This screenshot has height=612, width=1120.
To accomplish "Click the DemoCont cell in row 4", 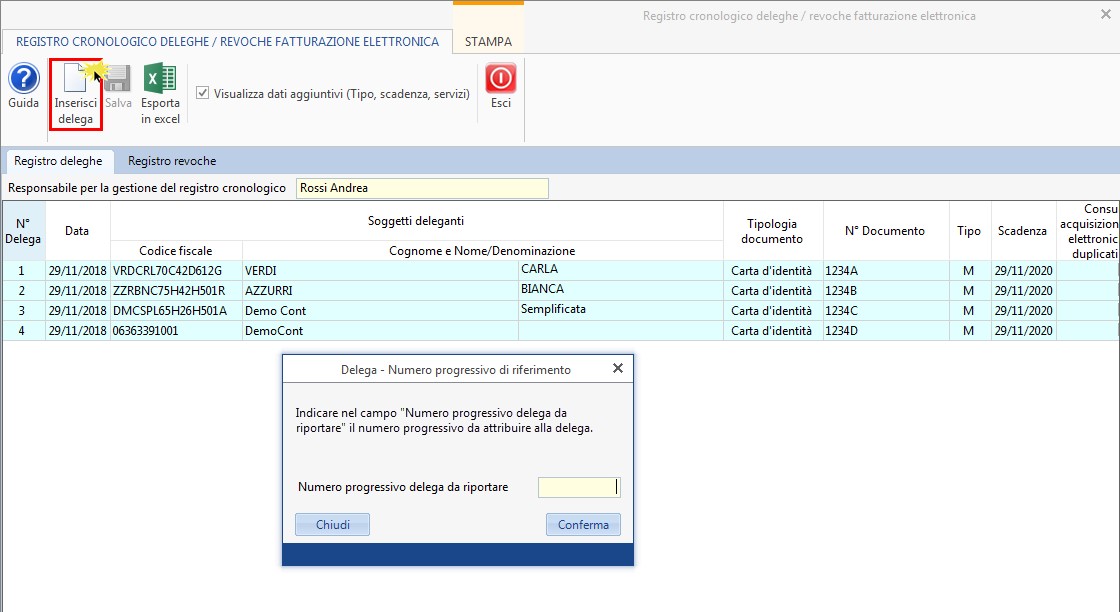I will [380, 331].
